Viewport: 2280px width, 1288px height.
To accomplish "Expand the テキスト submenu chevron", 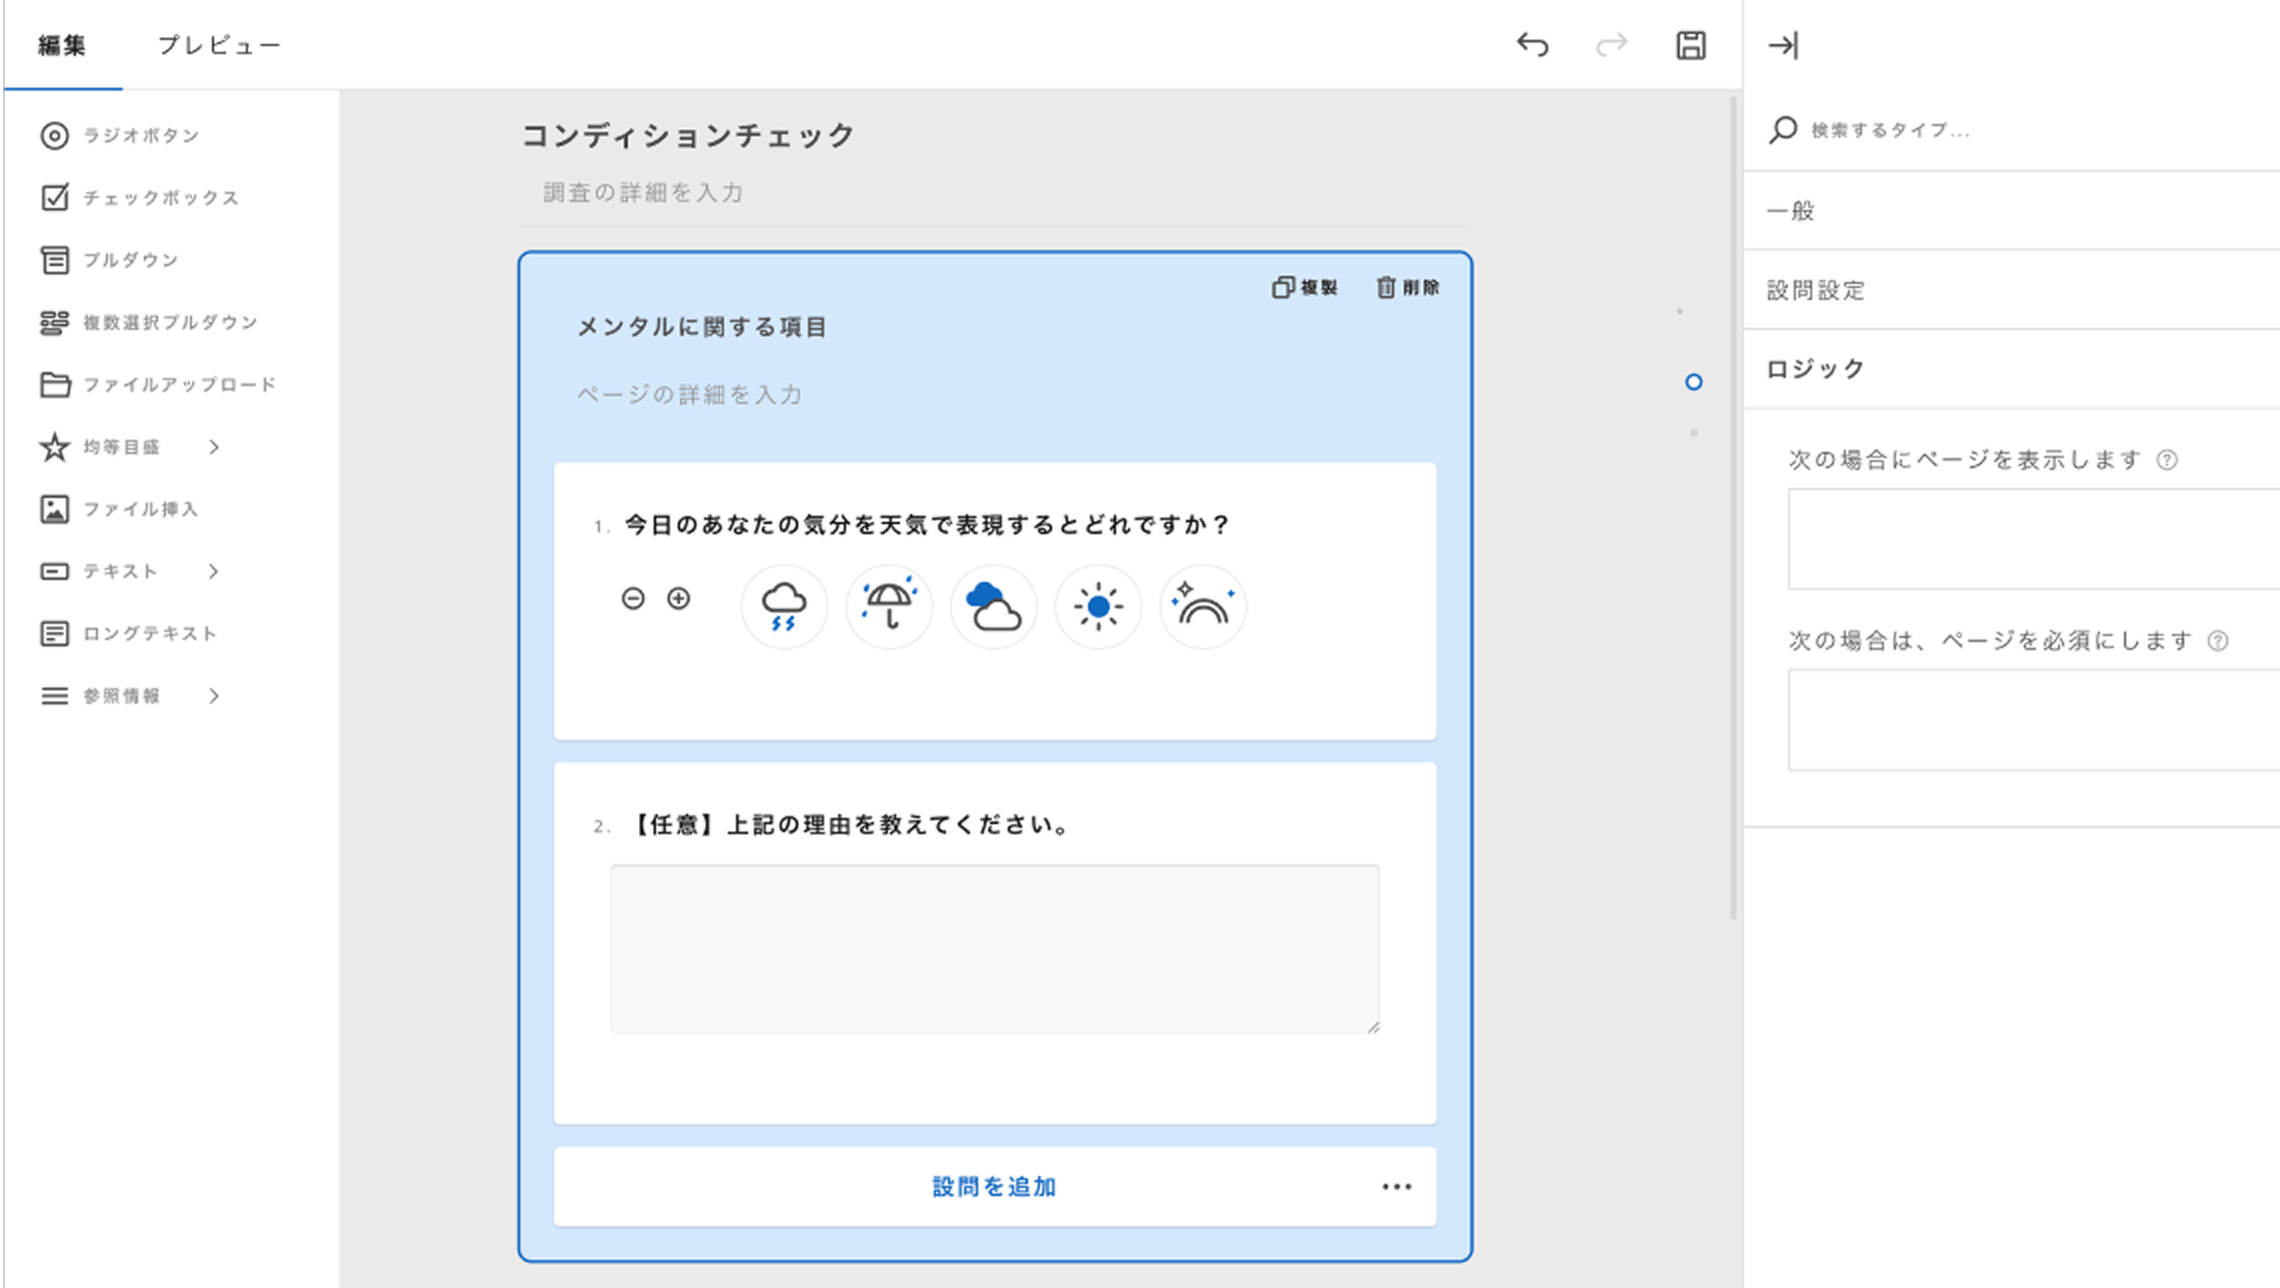I will pos(214,571).
